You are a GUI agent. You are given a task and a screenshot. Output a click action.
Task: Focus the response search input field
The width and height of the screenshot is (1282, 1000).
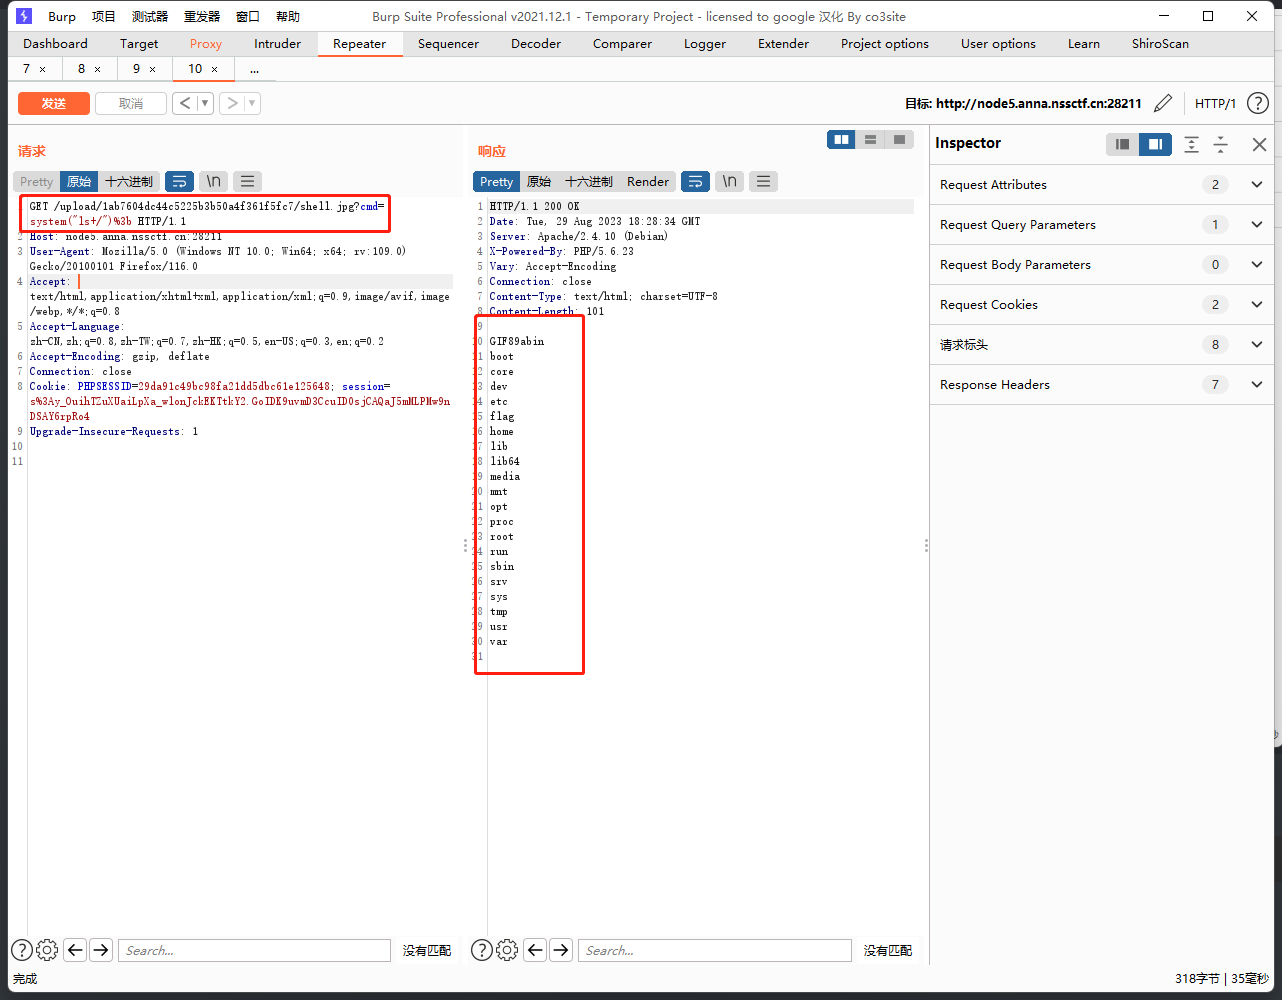(x=714, y=950)
